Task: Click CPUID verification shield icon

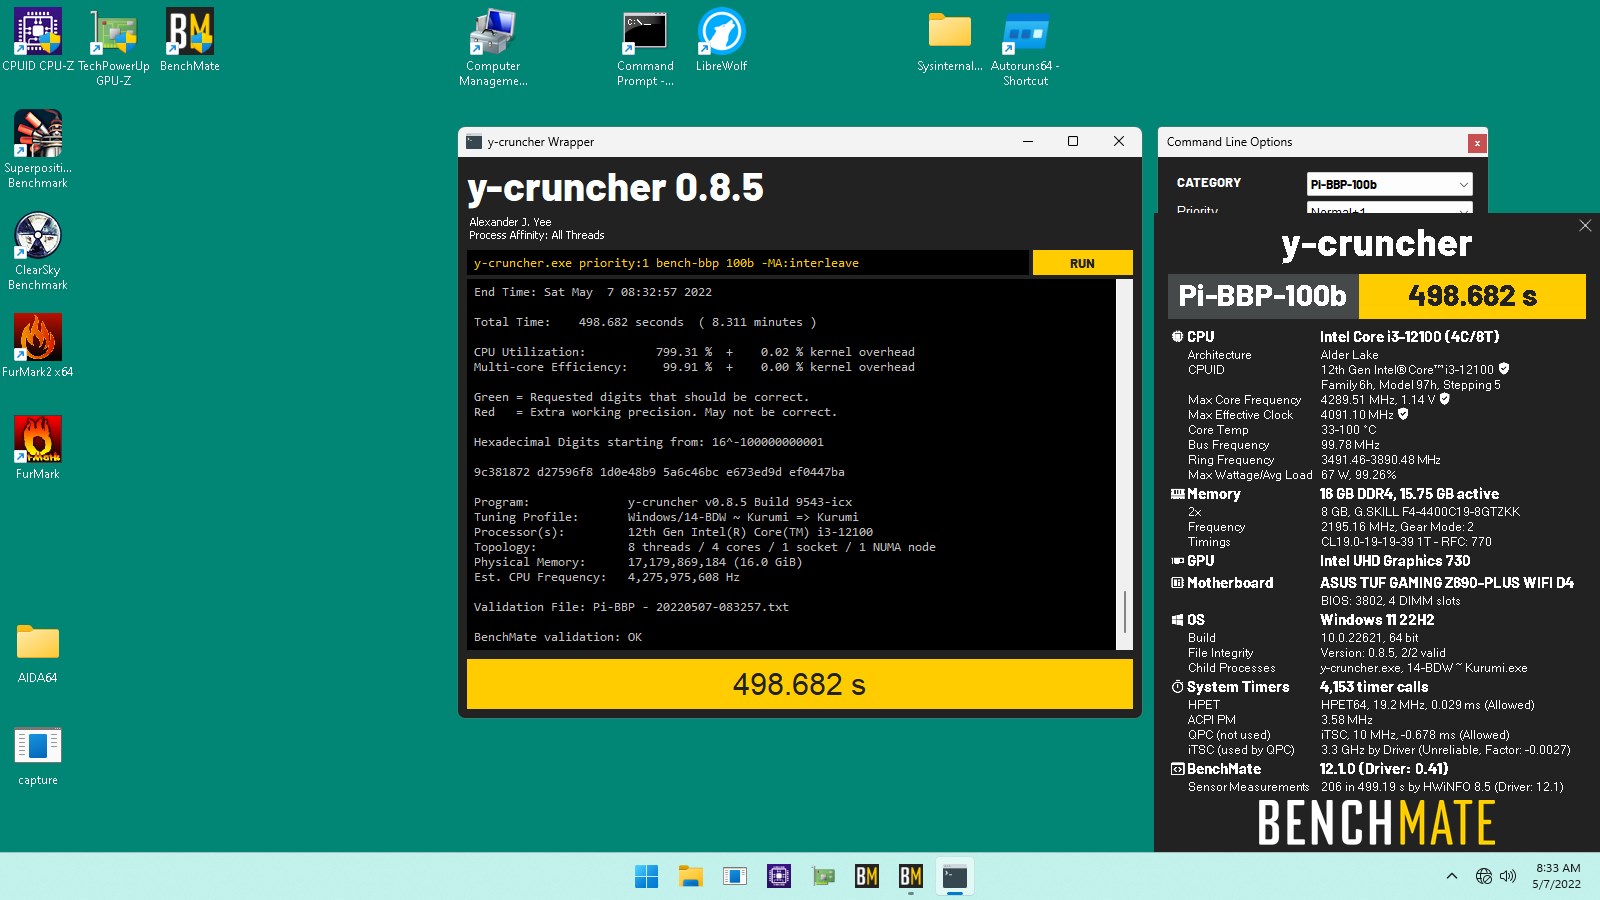Action: pyautogui.click(x=1504, y=369)
